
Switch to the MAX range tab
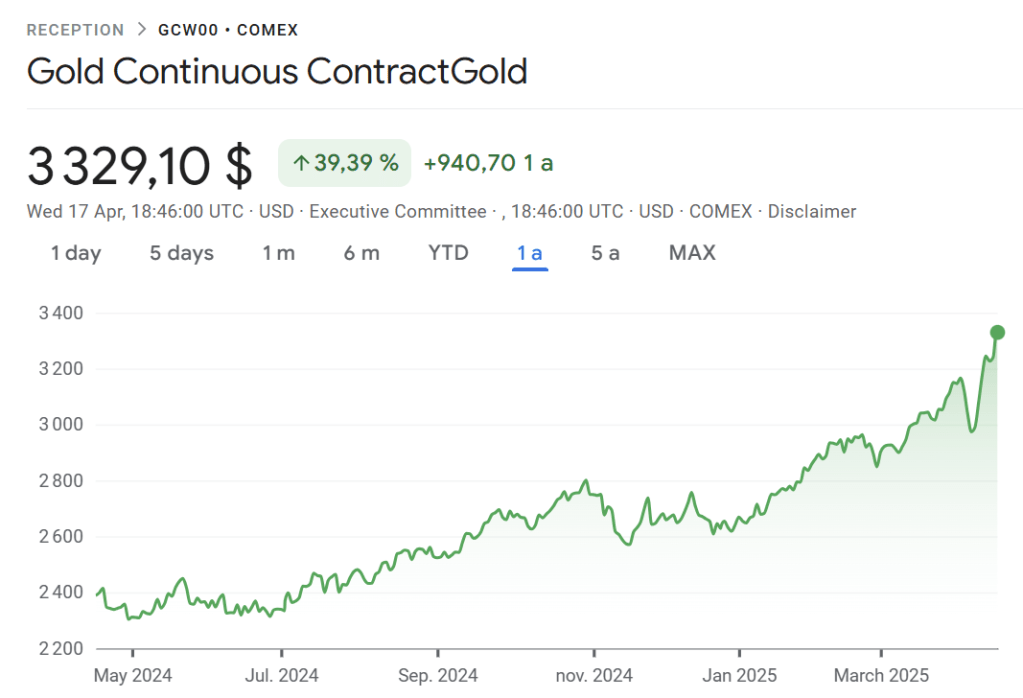point(692,253)
